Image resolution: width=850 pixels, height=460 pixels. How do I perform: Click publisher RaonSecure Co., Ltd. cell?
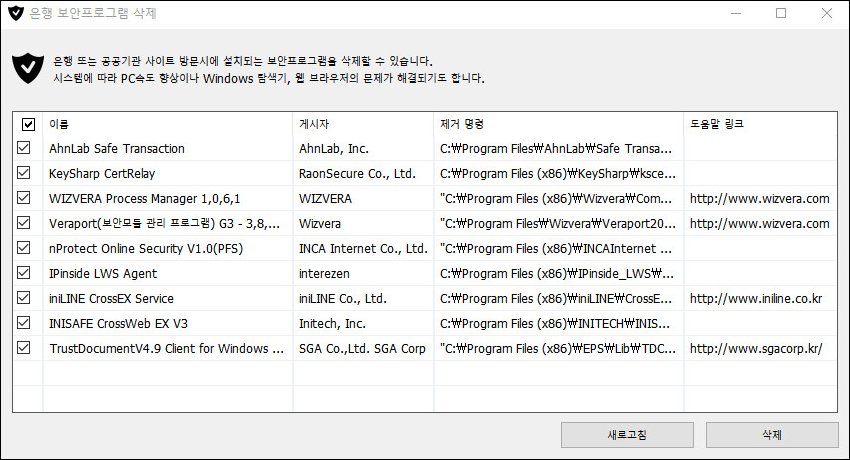pos(357,173)
